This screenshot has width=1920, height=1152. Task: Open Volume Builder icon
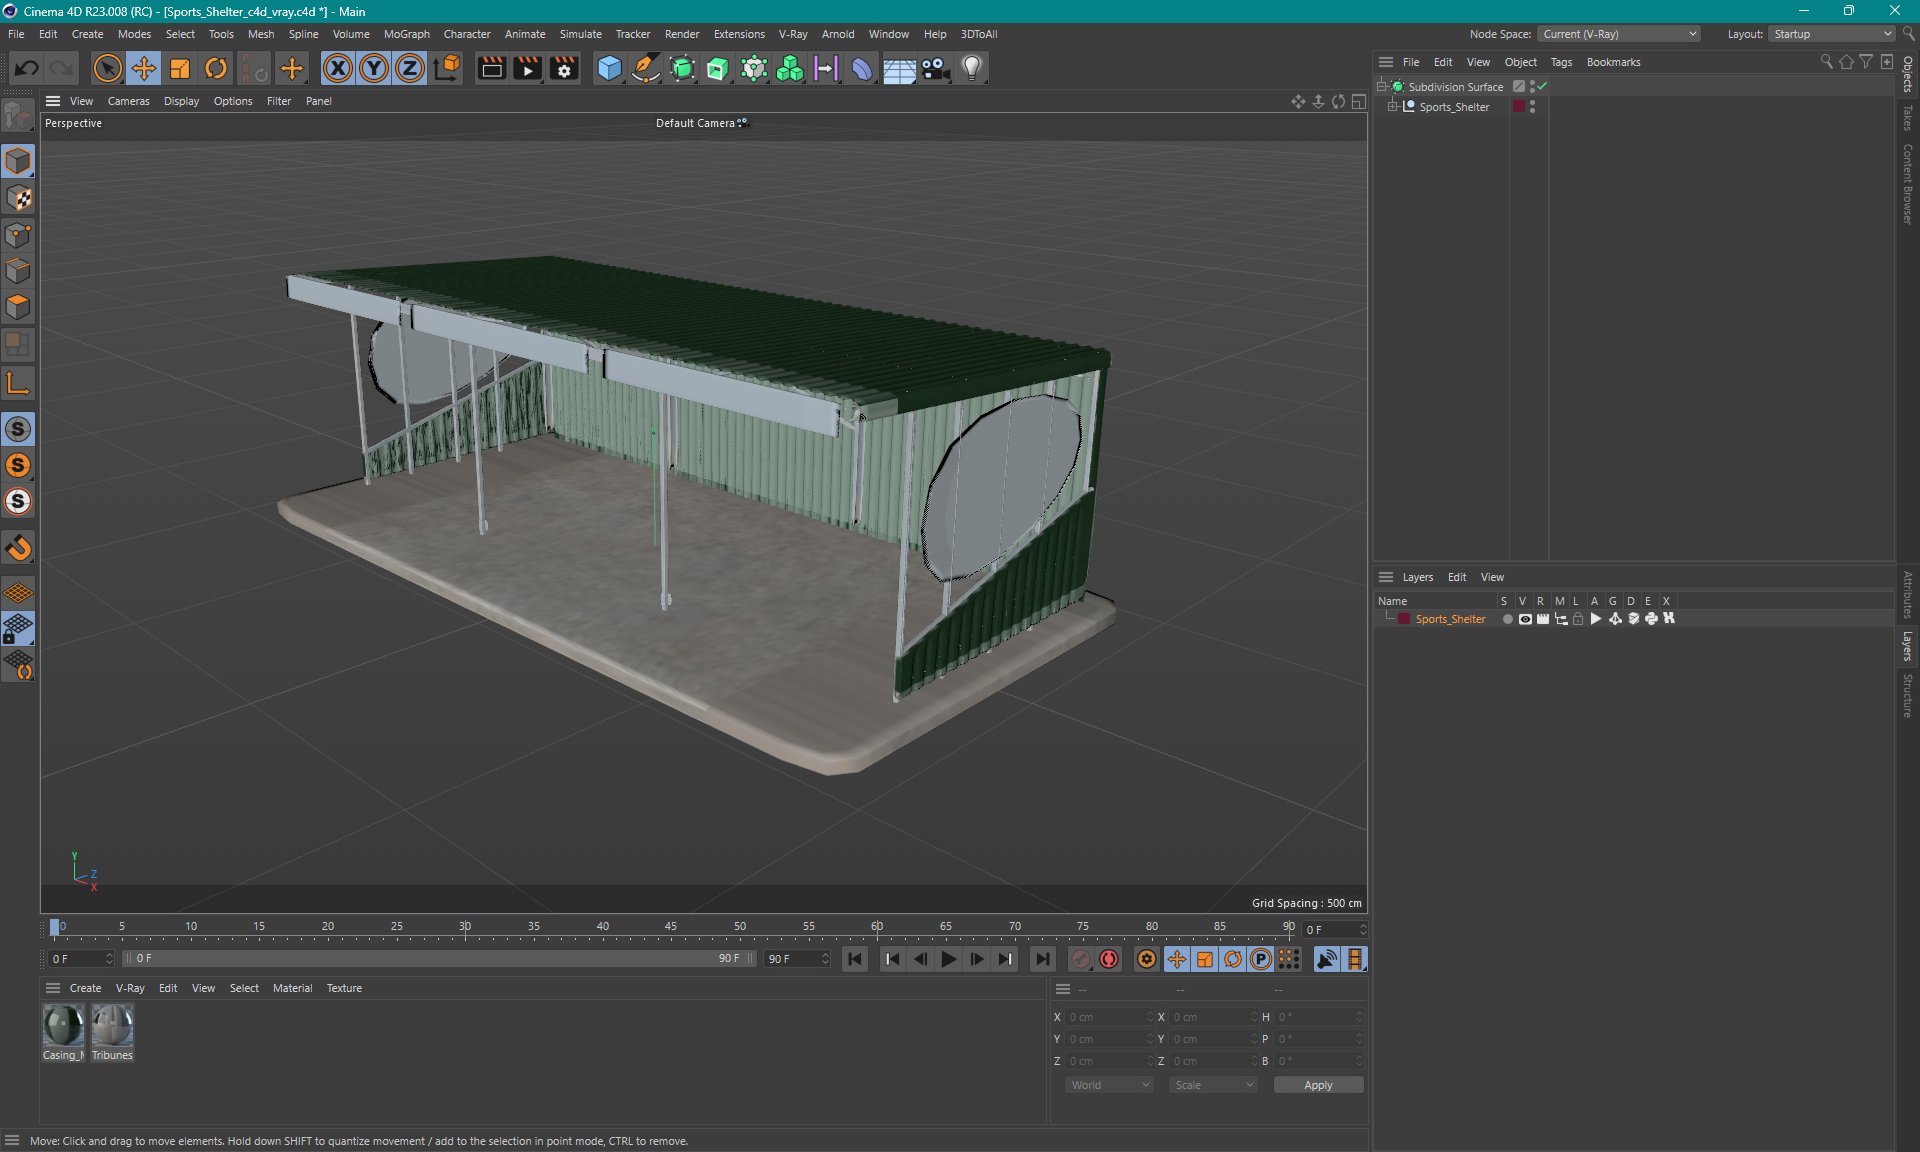point(790,68)
